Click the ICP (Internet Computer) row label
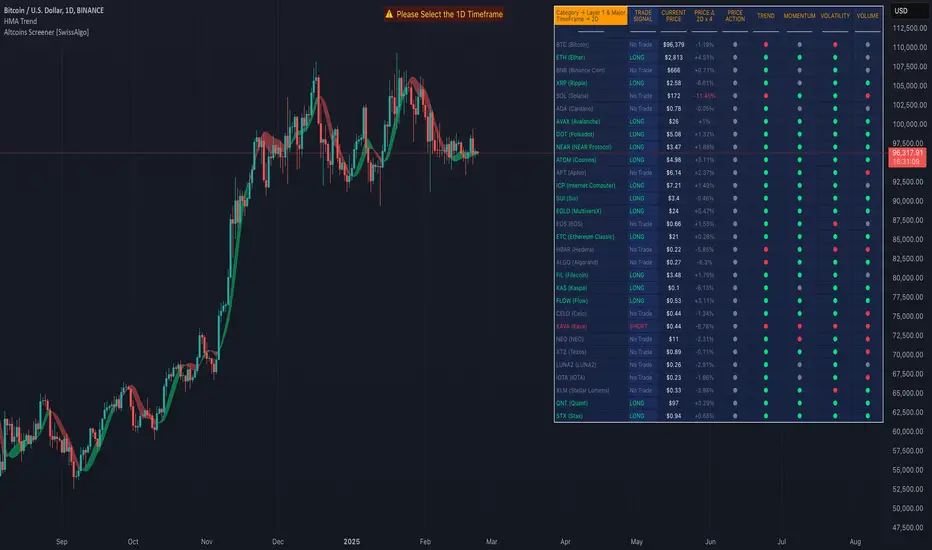The height and width of the screenshot is (550, 932). [586, 186]
